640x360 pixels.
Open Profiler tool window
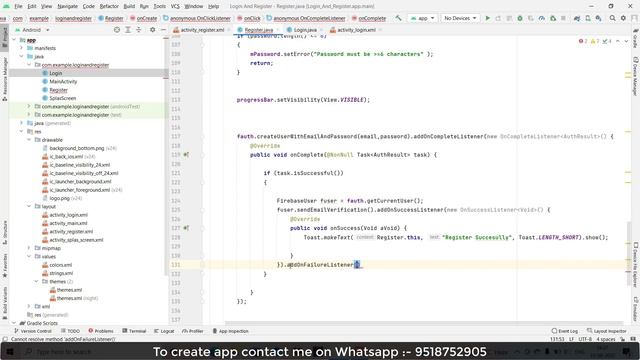pos(193,331)
